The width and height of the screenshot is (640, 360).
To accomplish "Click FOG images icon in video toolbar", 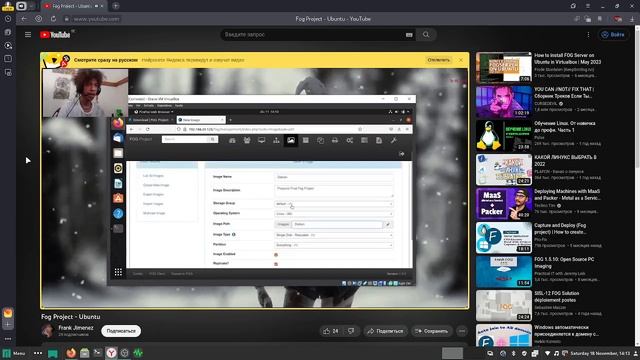I will pyautogui.click(x=291, y=140).
